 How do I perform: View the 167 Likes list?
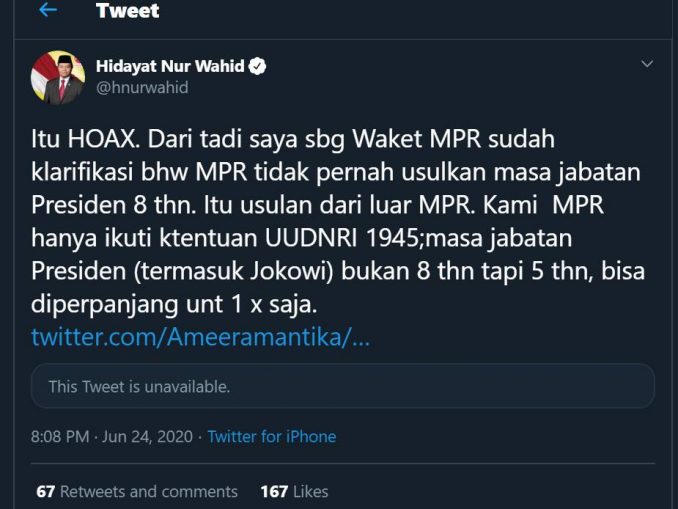click(x=294, y=492)
